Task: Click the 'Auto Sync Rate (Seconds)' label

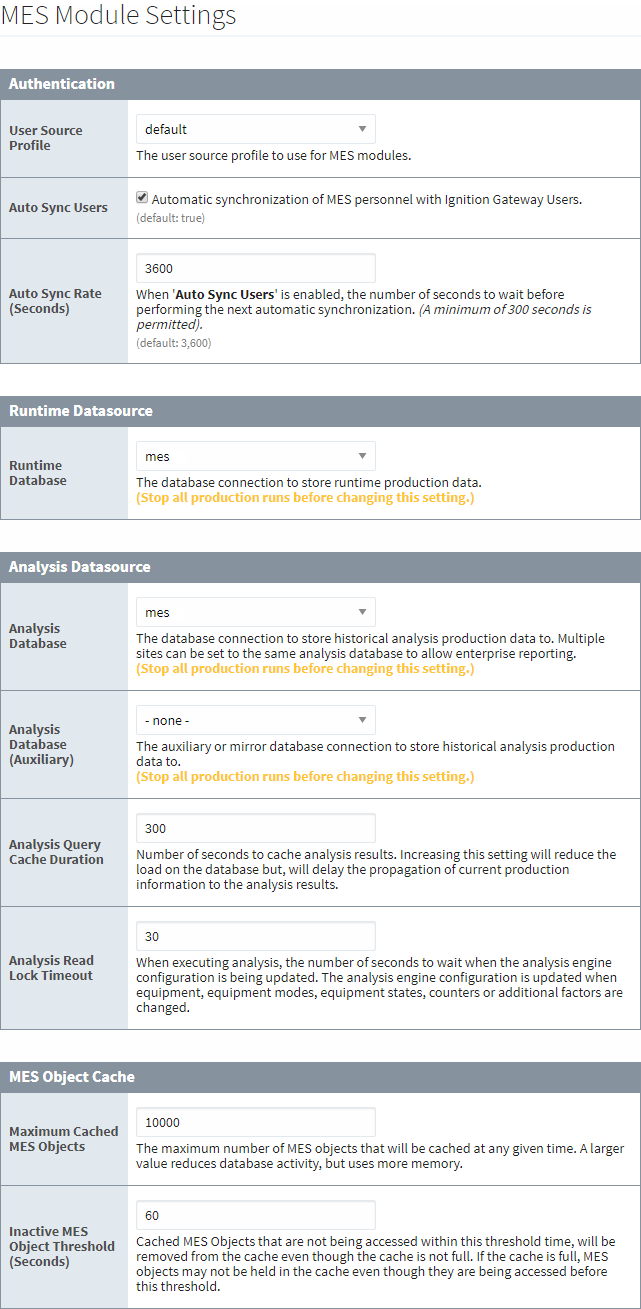Action: 55,301
